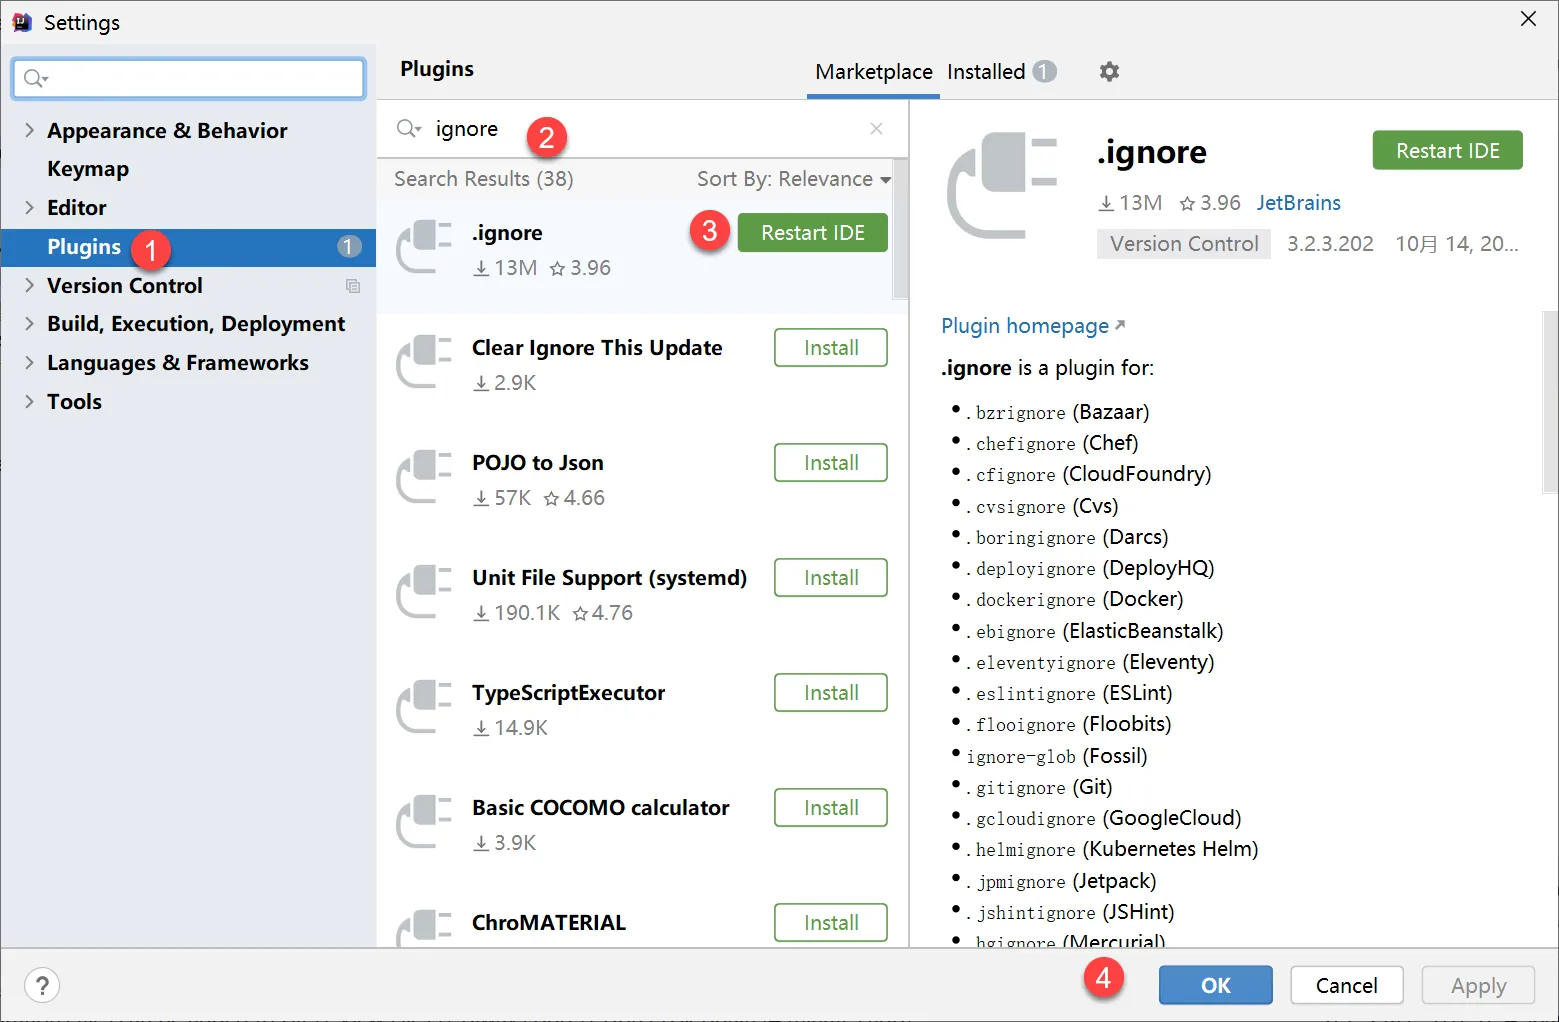This screenshot has width=1559, height=1022.
Task: Install Clear Ignore This Update plugin
Action: [831, 348]
